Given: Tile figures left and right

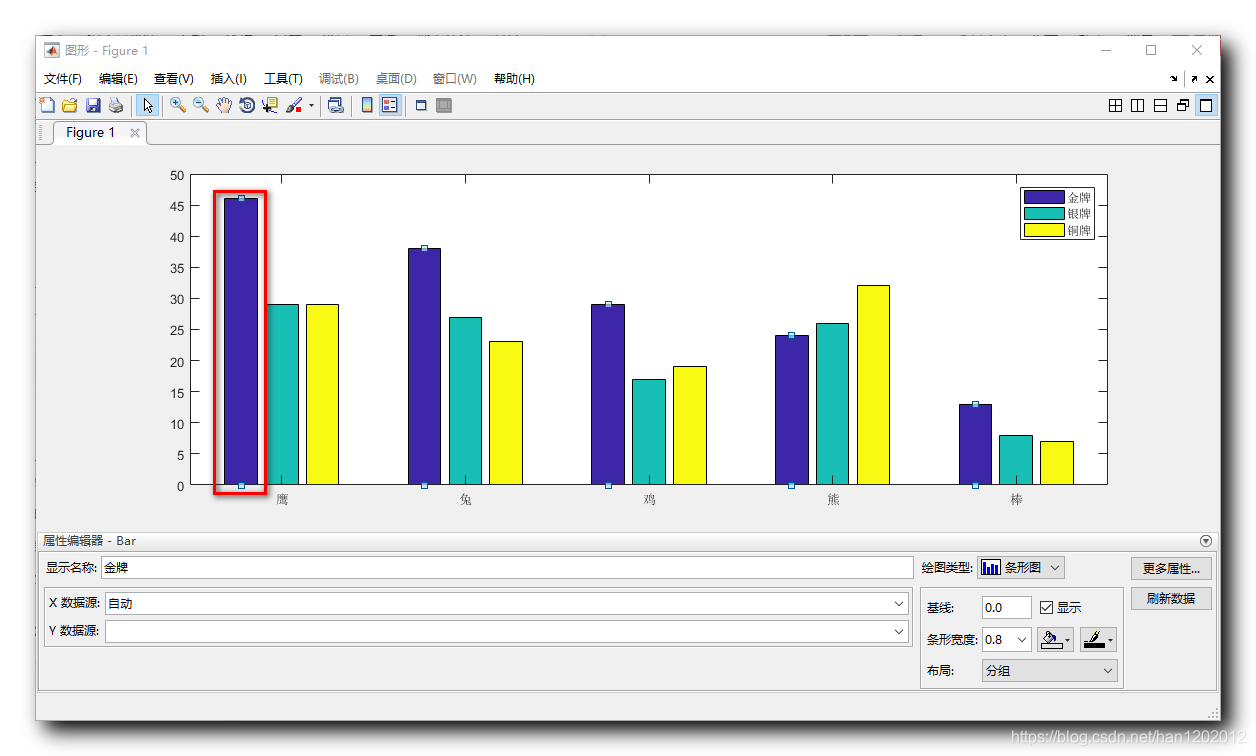Looking at the screenshot, I should (x=1138, y=105).
